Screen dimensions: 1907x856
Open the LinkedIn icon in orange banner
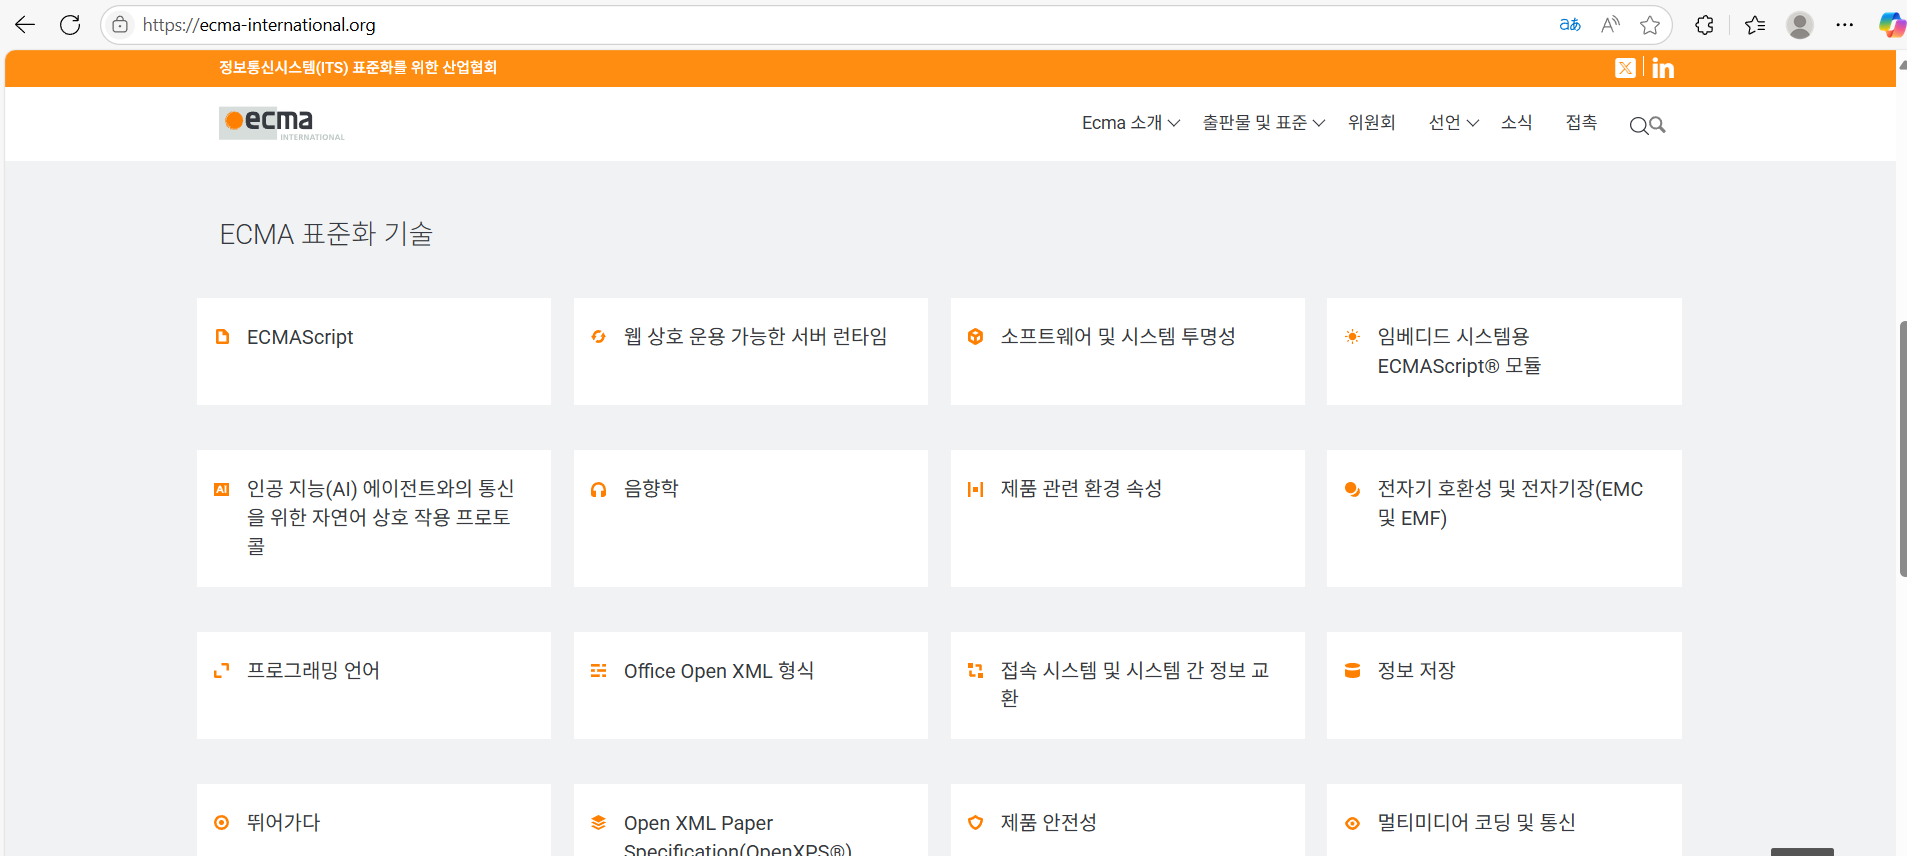coord(1662,68)
